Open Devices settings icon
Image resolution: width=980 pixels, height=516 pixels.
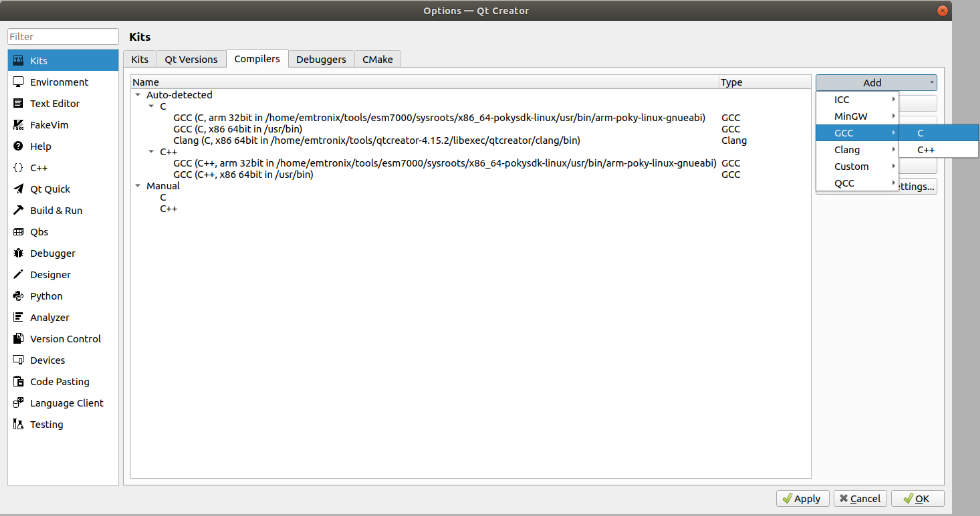click(19, 360)
